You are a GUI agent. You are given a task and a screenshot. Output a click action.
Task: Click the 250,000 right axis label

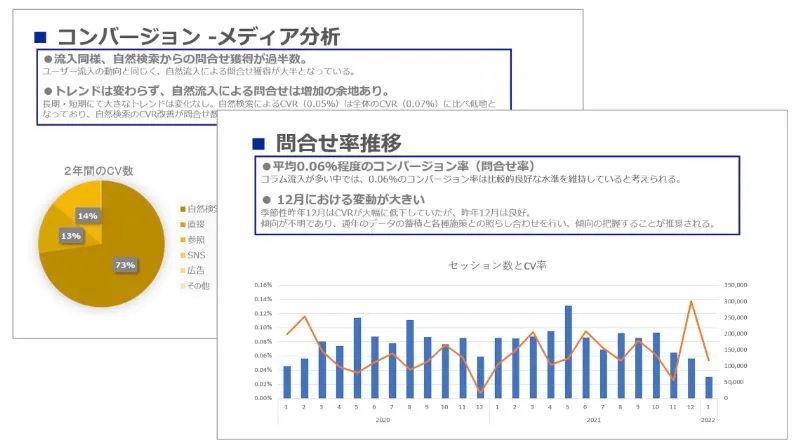click(736, 317)
